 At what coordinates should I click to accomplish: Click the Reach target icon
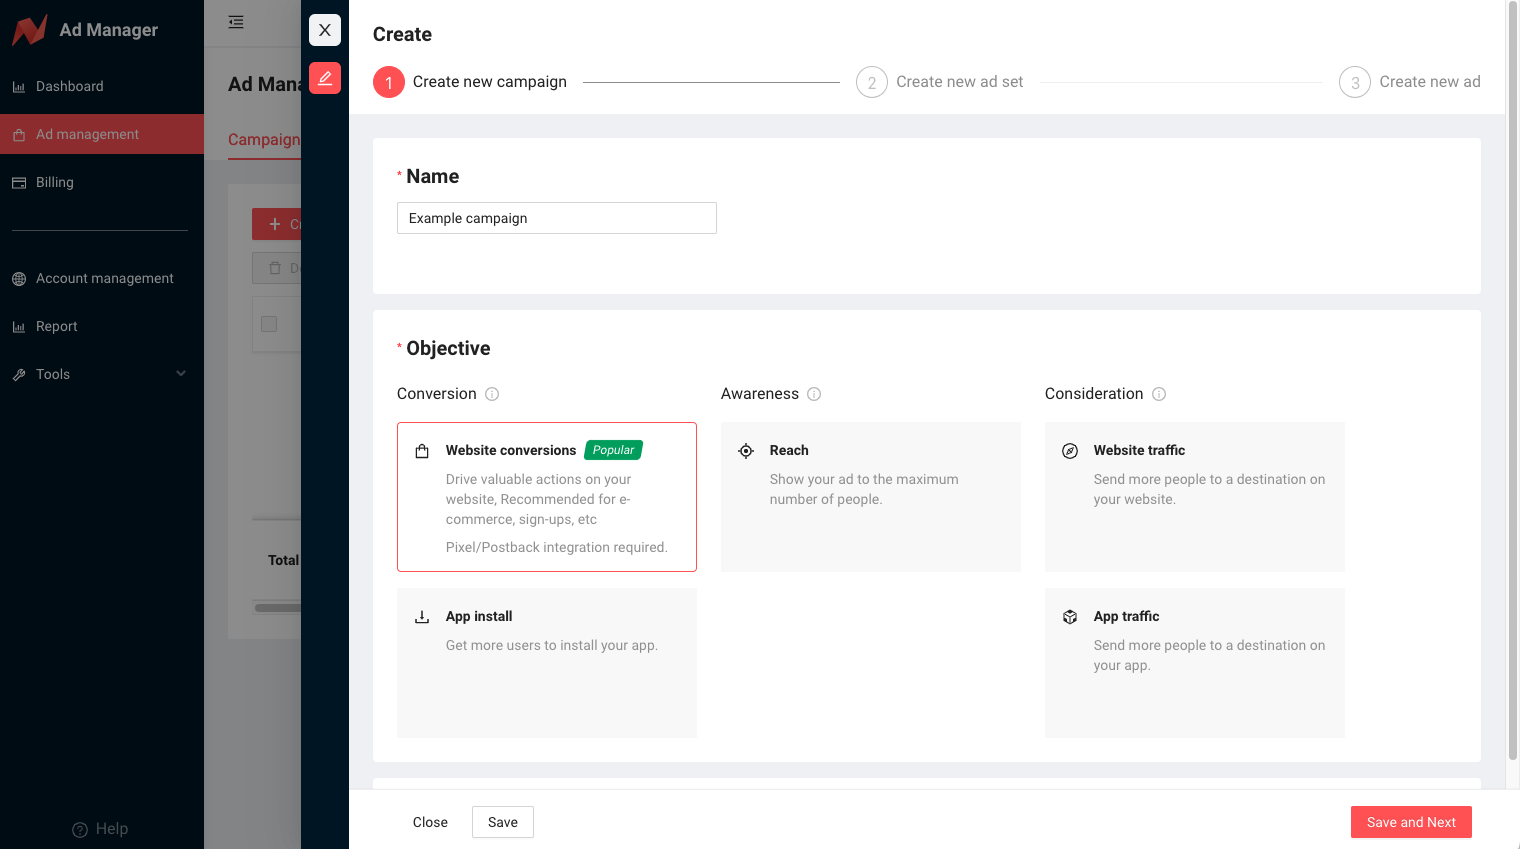pos(746,451)
